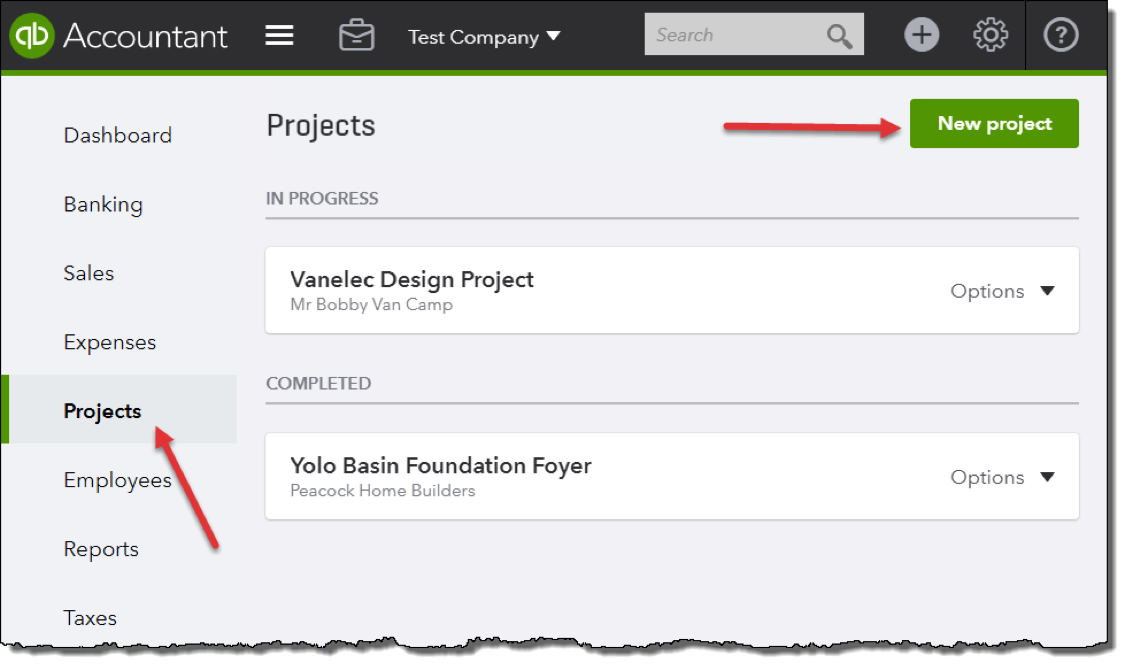Open Options dropdown for Yolo Basin Foundation Foyer
The image size is (1125, 666).
point(1002,477)
